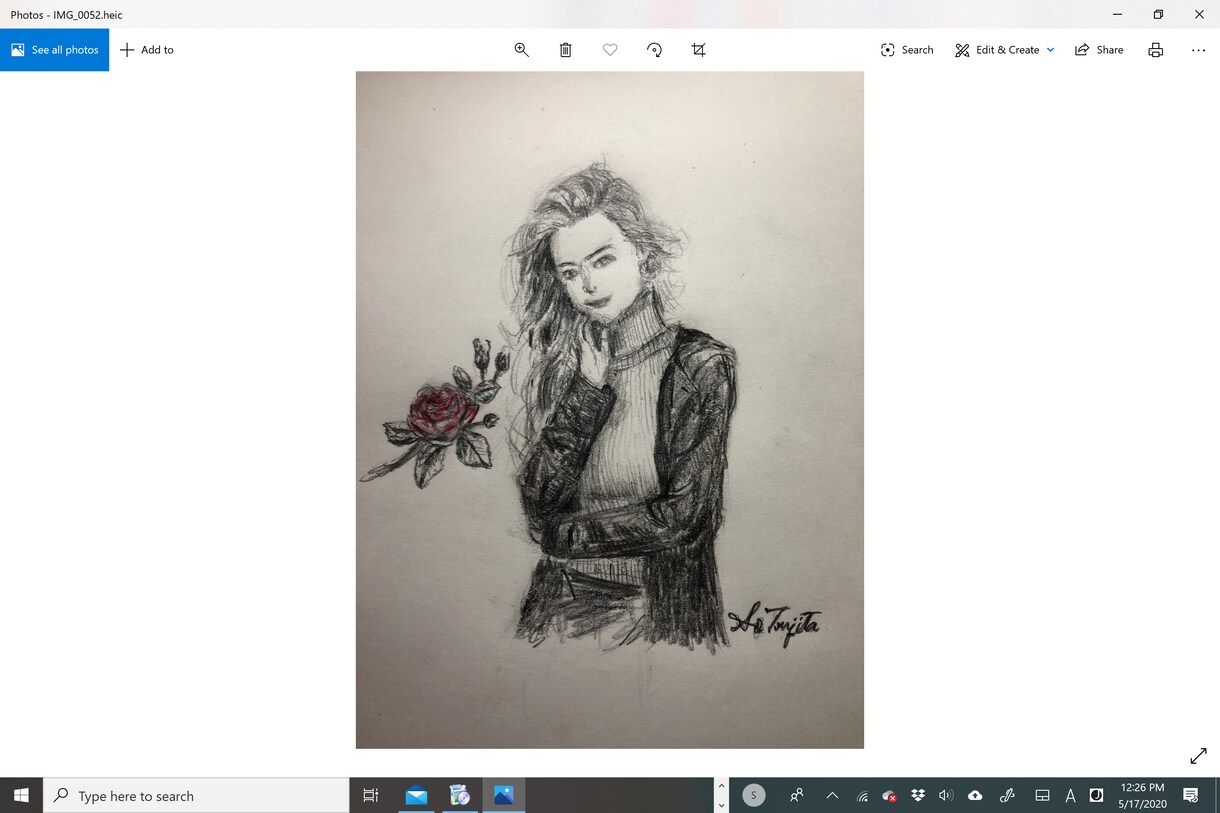Image resolution: width=1220 pixels, height=813 pixels.
Task: Expand the Edit & Create chevron
Action: coord(1050,50)
